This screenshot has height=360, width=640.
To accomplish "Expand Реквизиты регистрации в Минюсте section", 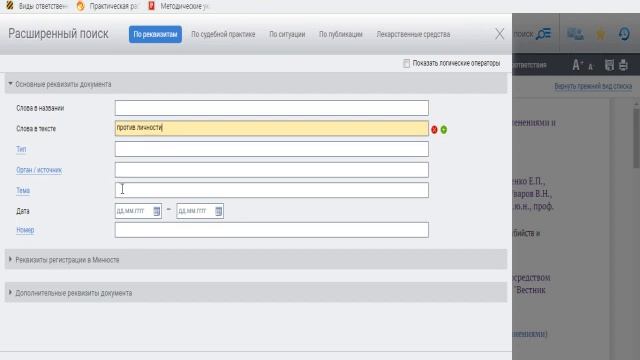I will (x=256, y=260).
